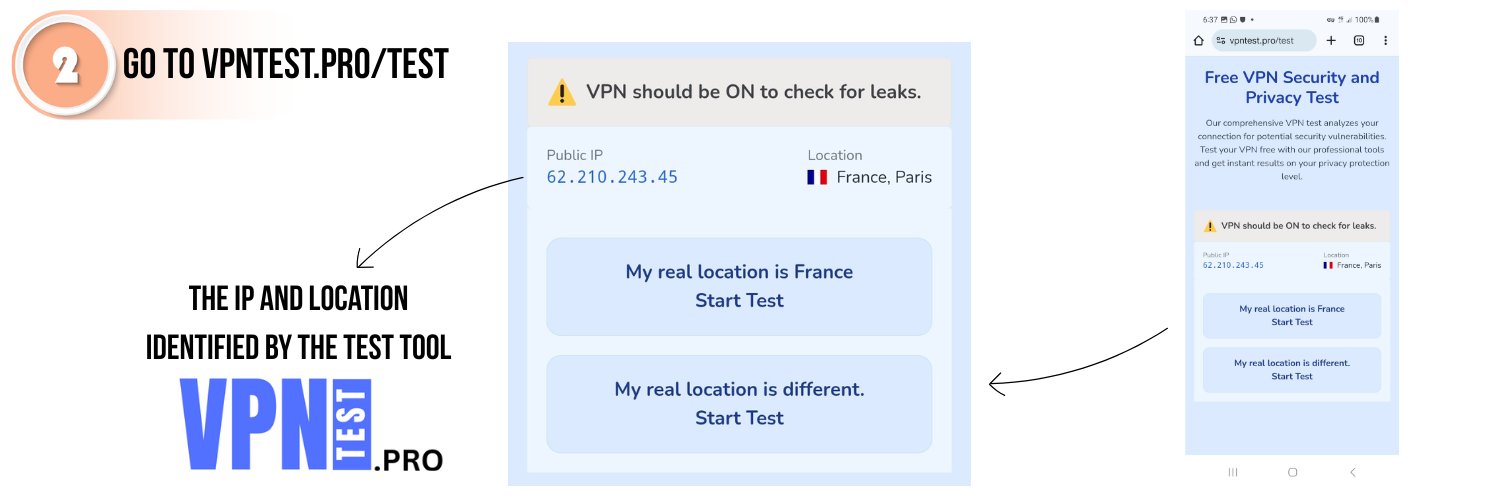The image size is (1500, 500).
Task: Click the warning triangle in the enlarged banner
Action: (562, 93)
